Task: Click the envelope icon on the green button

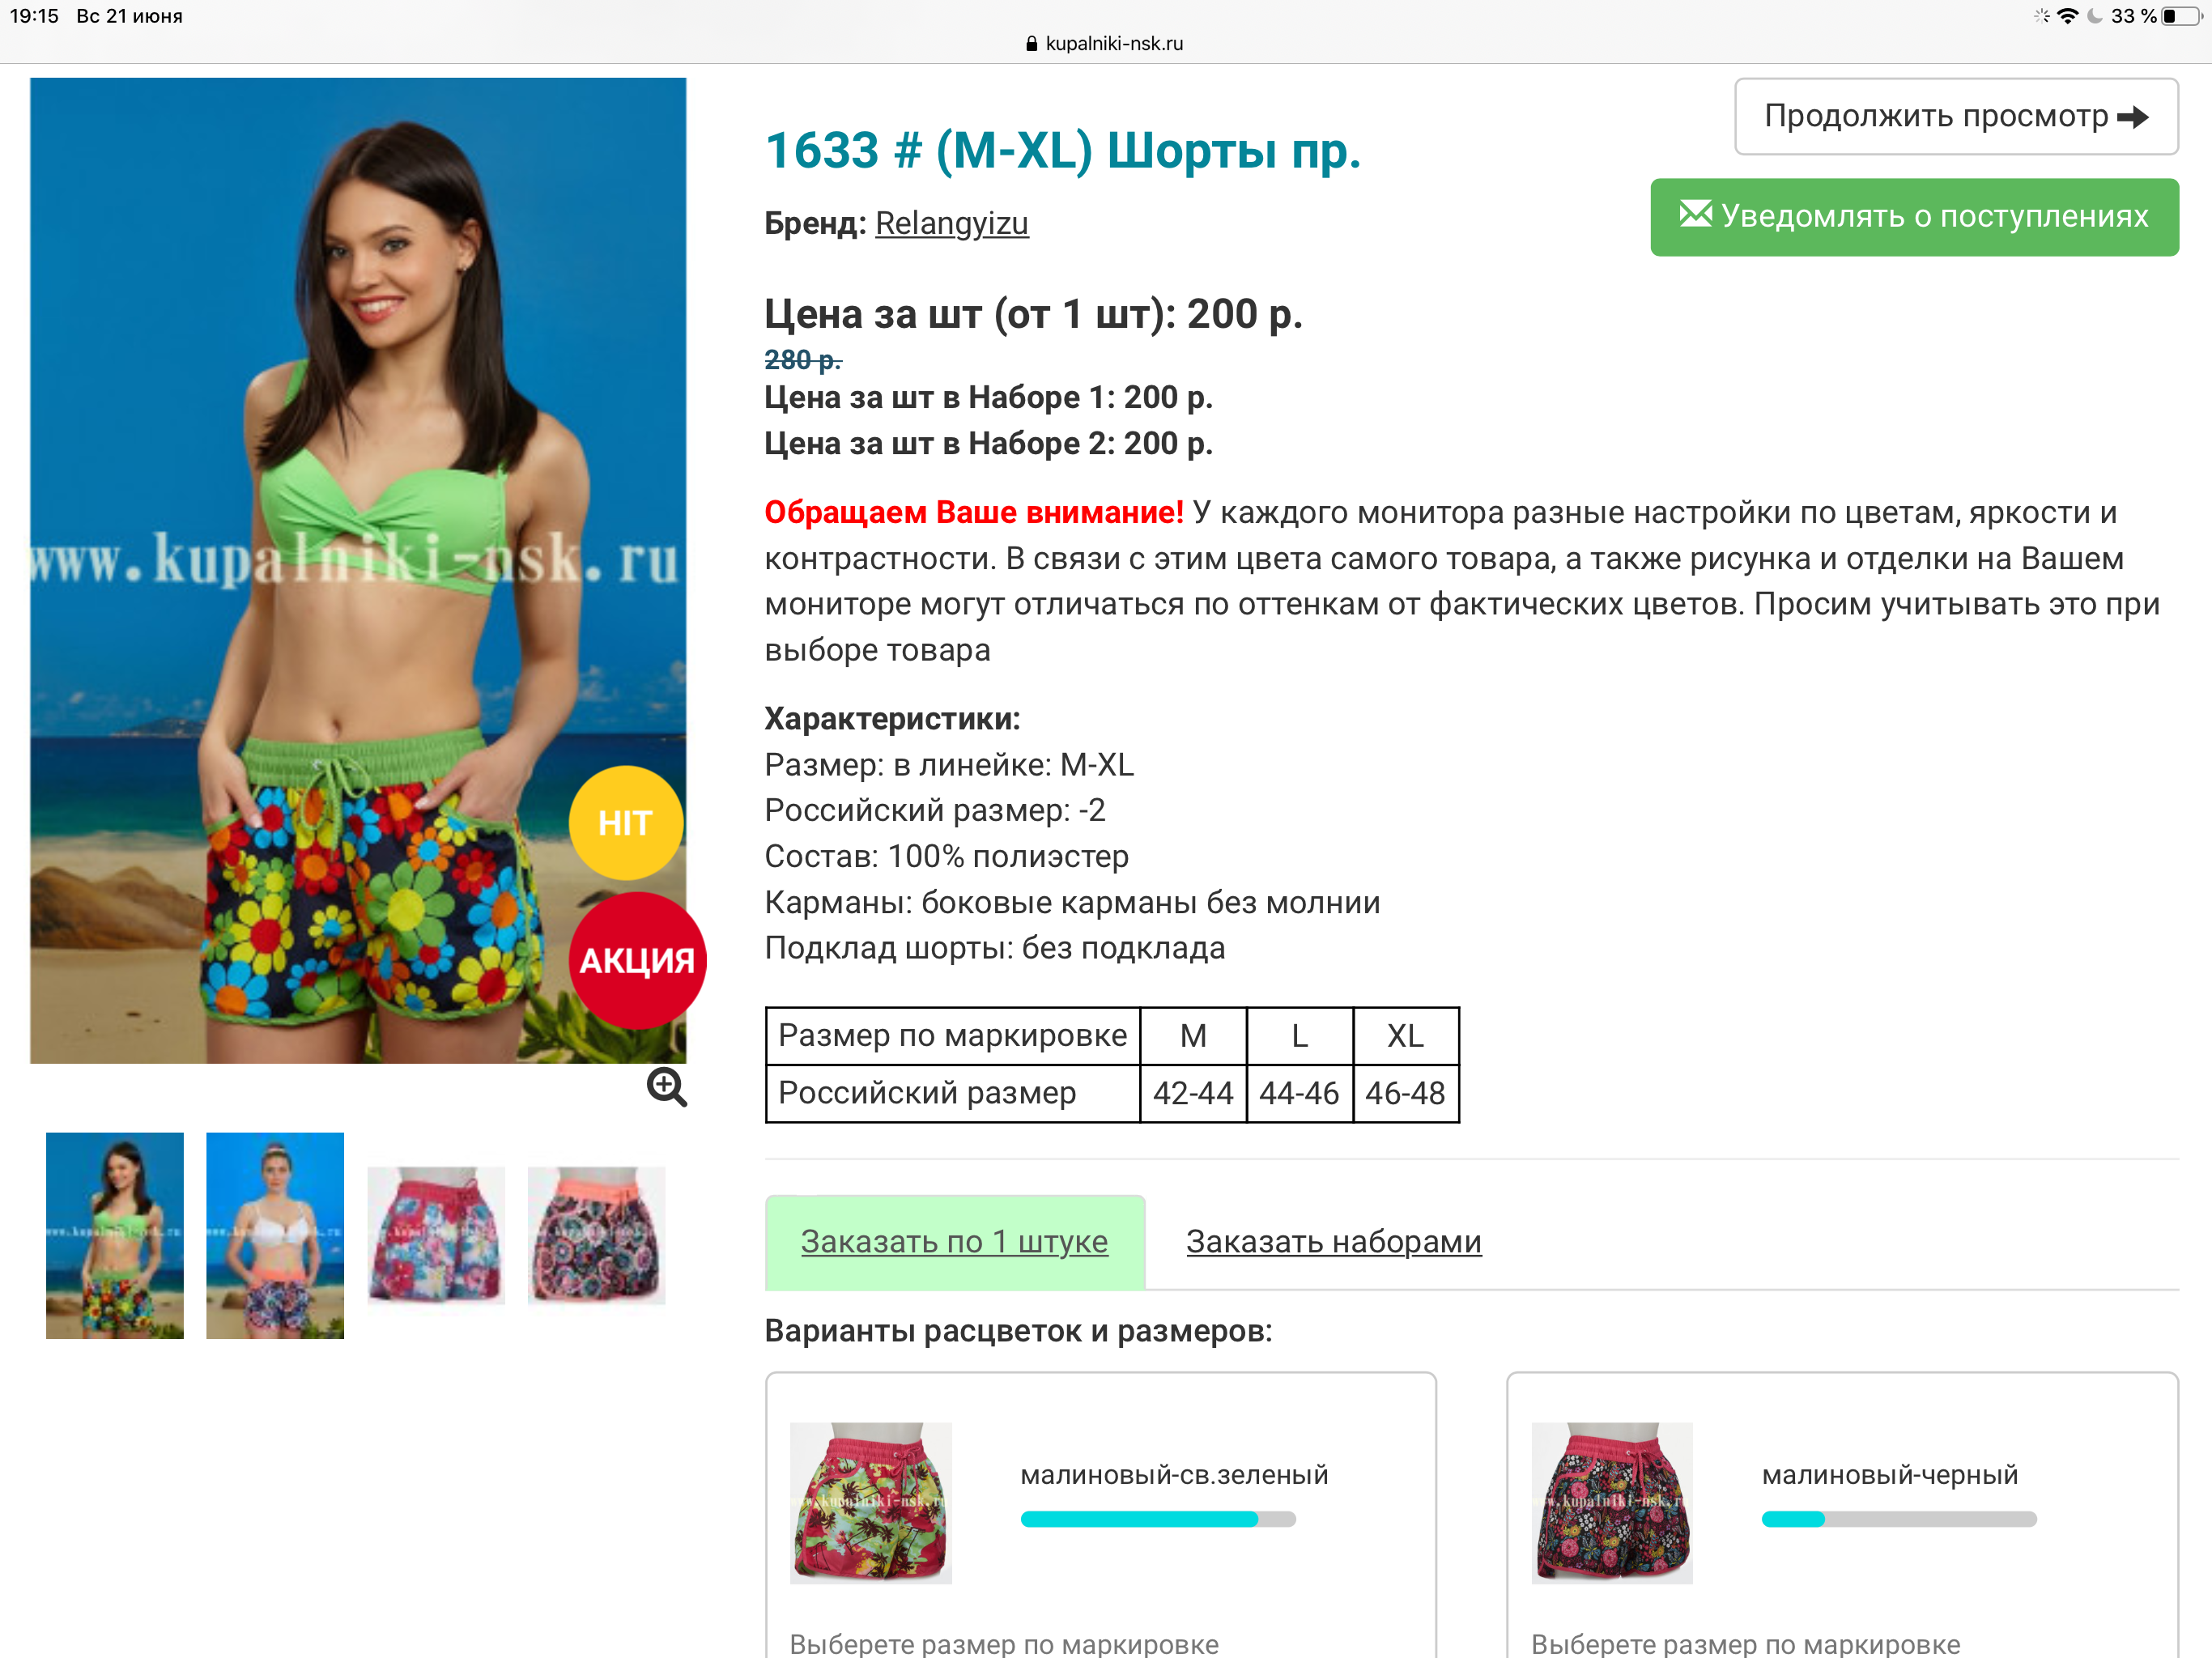Action: point(1695,214)
